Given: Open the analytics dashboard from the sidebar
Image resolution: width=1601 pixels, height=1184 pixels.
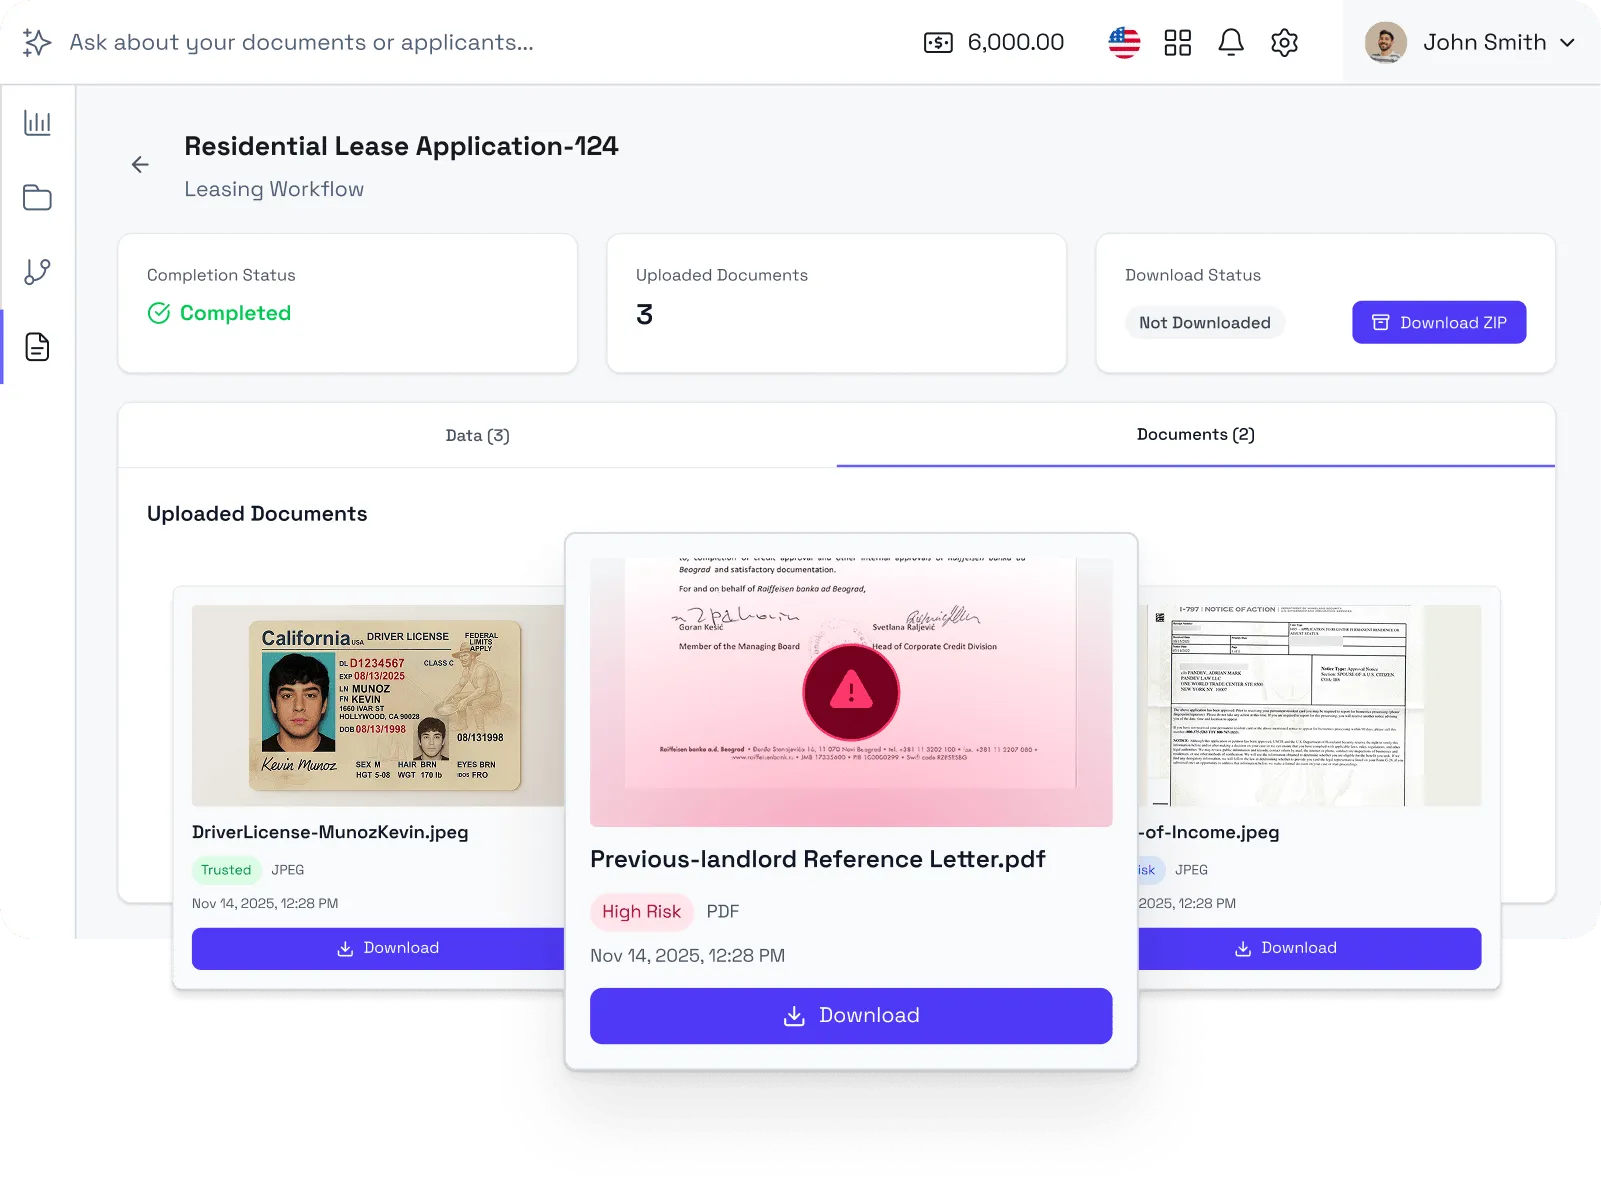Looking at the screenshot, I should pyautogui.click(x=37, y=122).
